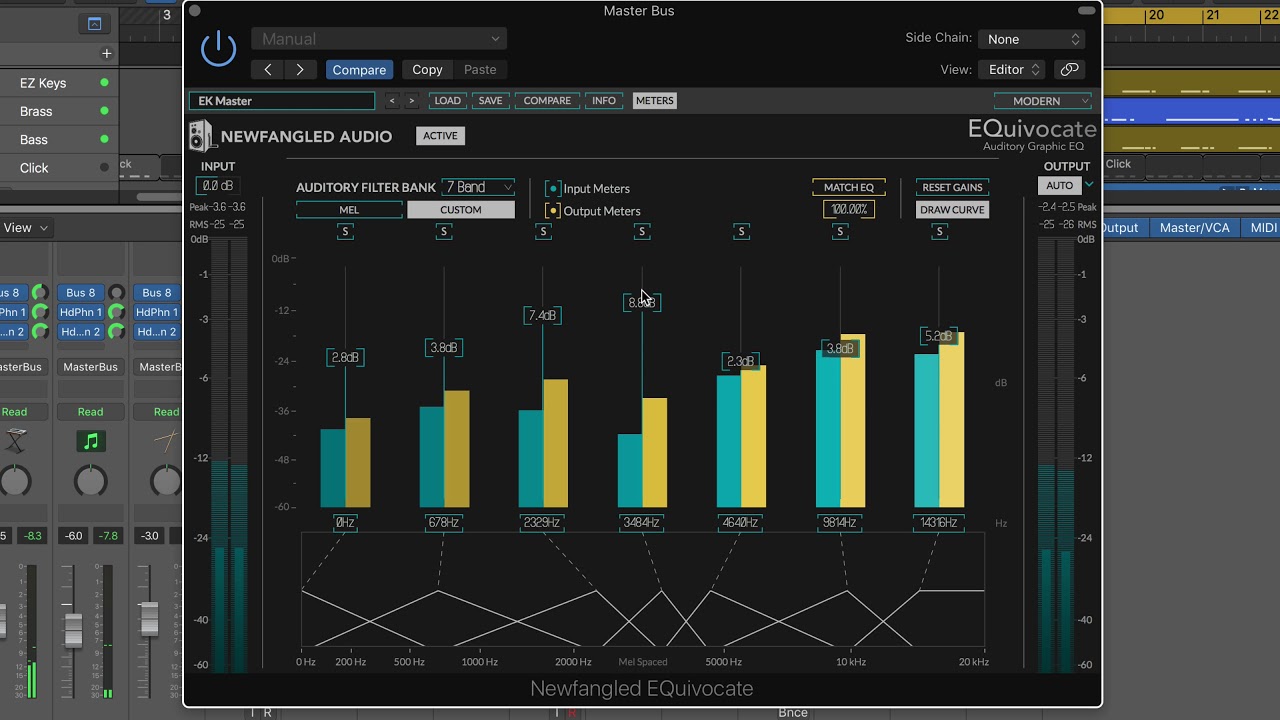1280x720 pixels.
Task: Select next EQuivocate preset small arrow
Action: [x=411, y=100]
